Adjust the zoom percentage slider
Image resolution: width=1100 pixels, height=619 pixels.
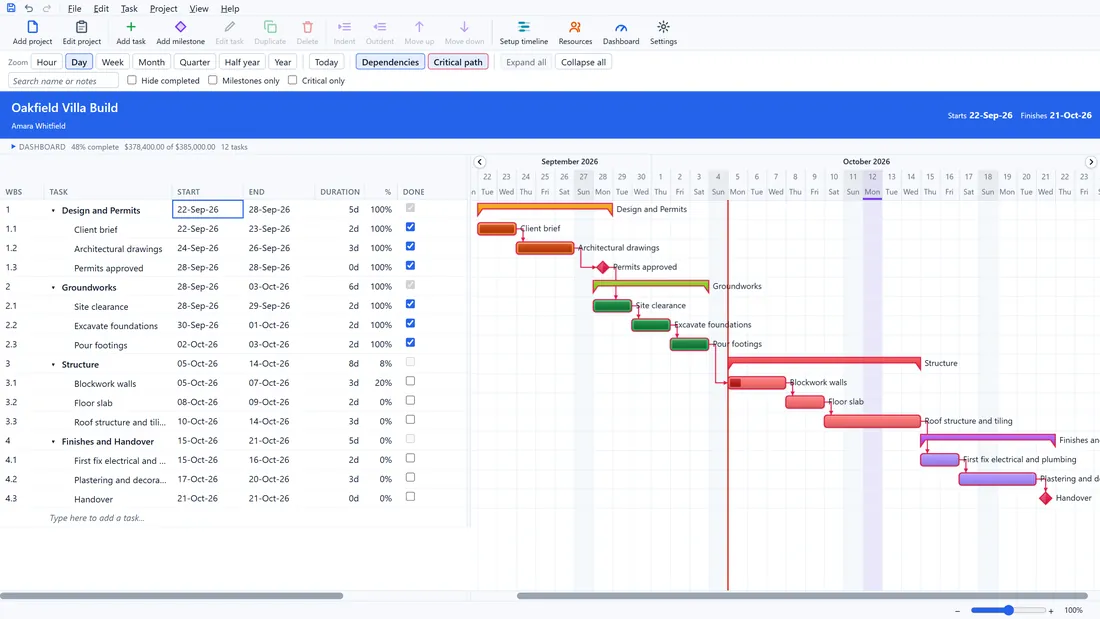coord(1008,611)
